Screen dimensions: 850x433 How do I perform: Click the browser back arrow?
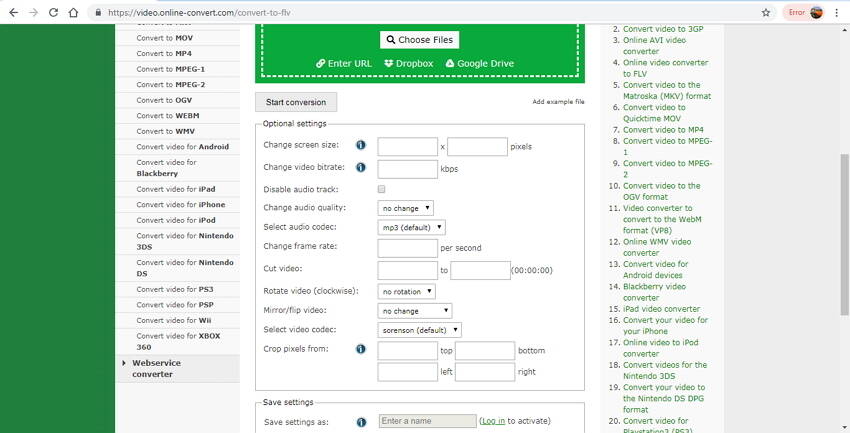tap(14, 12)
